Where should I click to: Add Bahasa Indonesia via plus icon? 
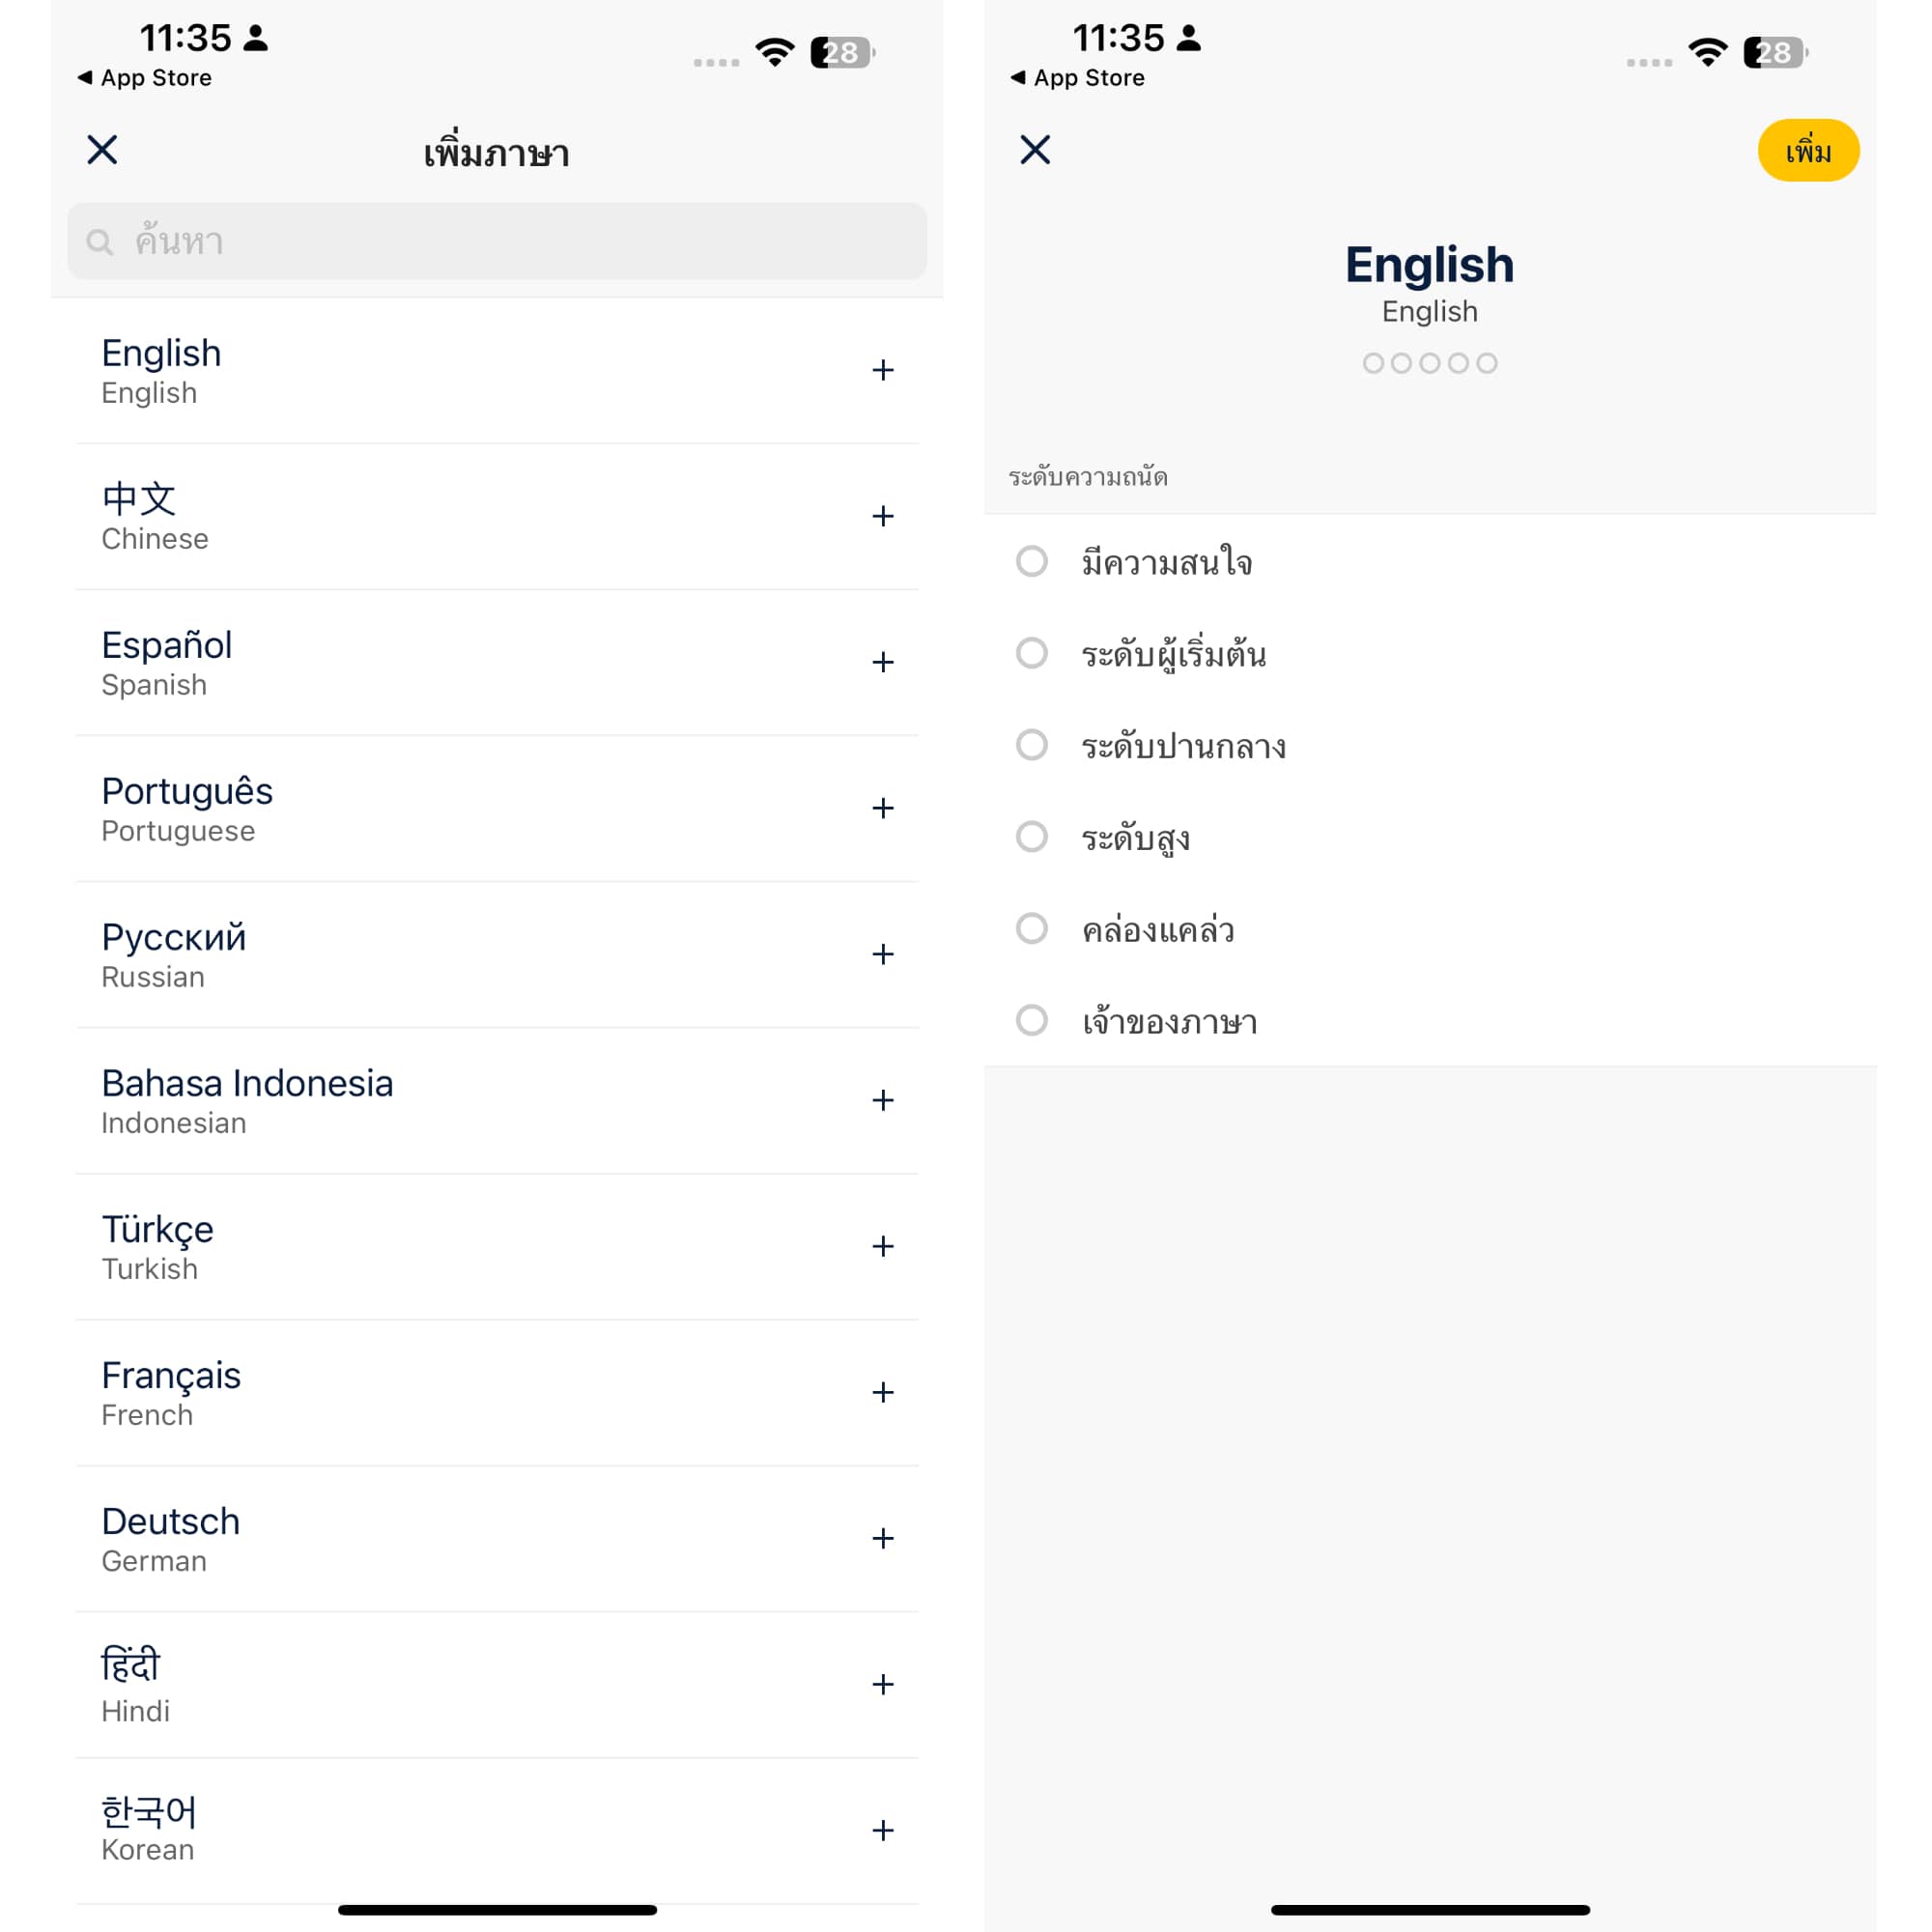[882, 1101]
